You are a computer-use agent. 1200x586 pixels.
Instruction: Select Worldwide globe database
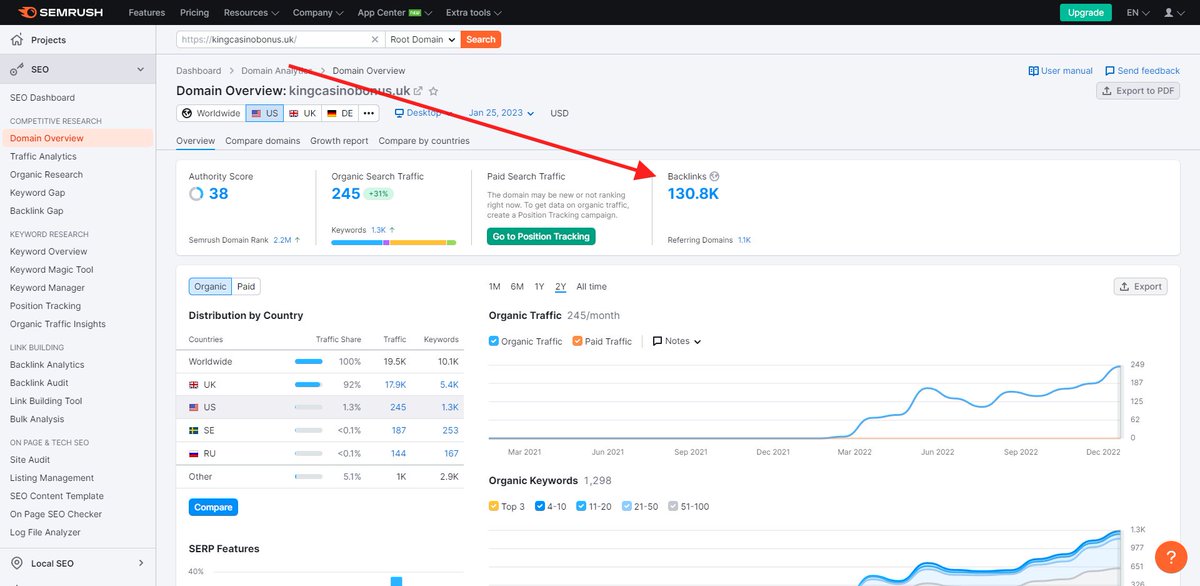pos(211,113)
